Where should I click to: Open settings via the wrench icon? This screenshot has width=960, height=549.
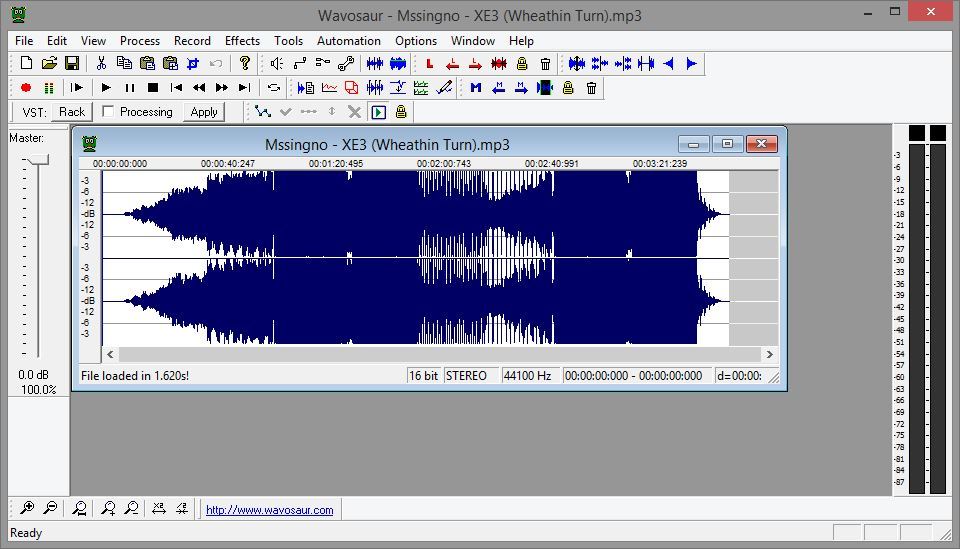click(x=346, y=63)
